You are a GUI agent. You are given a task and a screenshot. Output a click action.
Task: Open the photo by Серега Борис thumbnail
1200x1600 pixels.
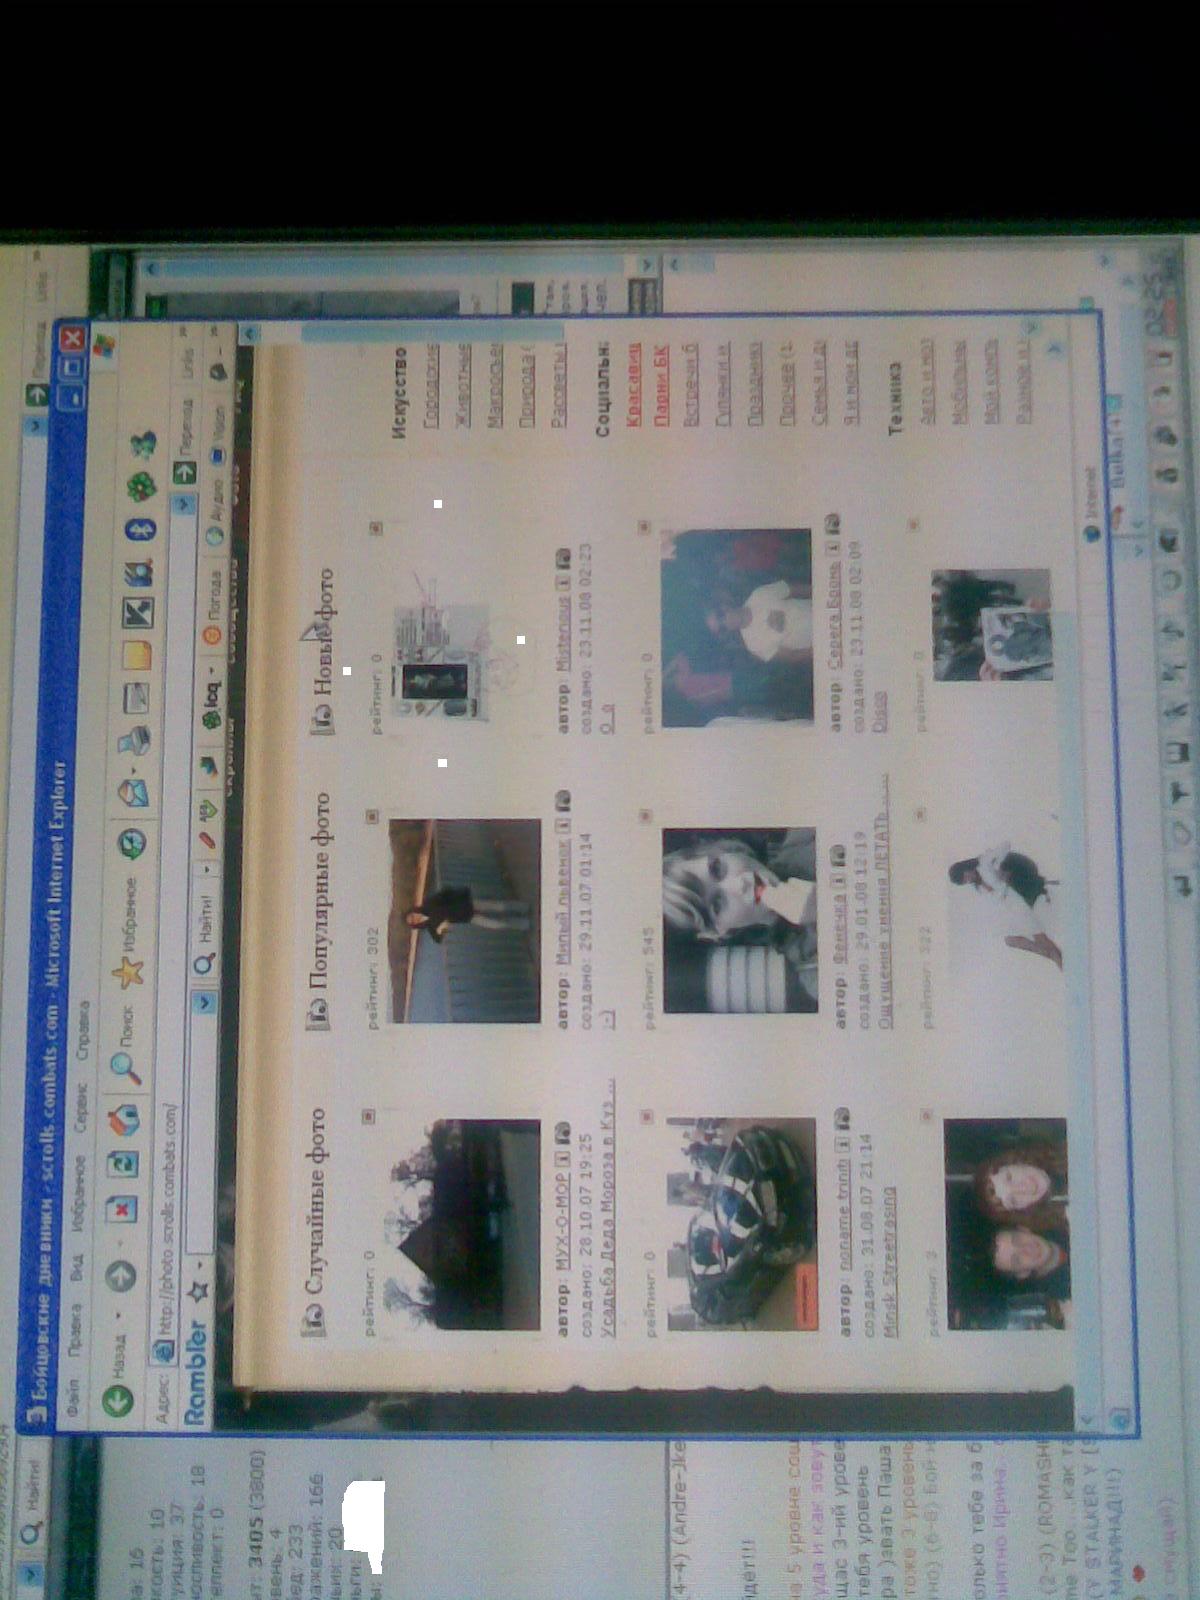pyautogui.click(x=737, y=628)
